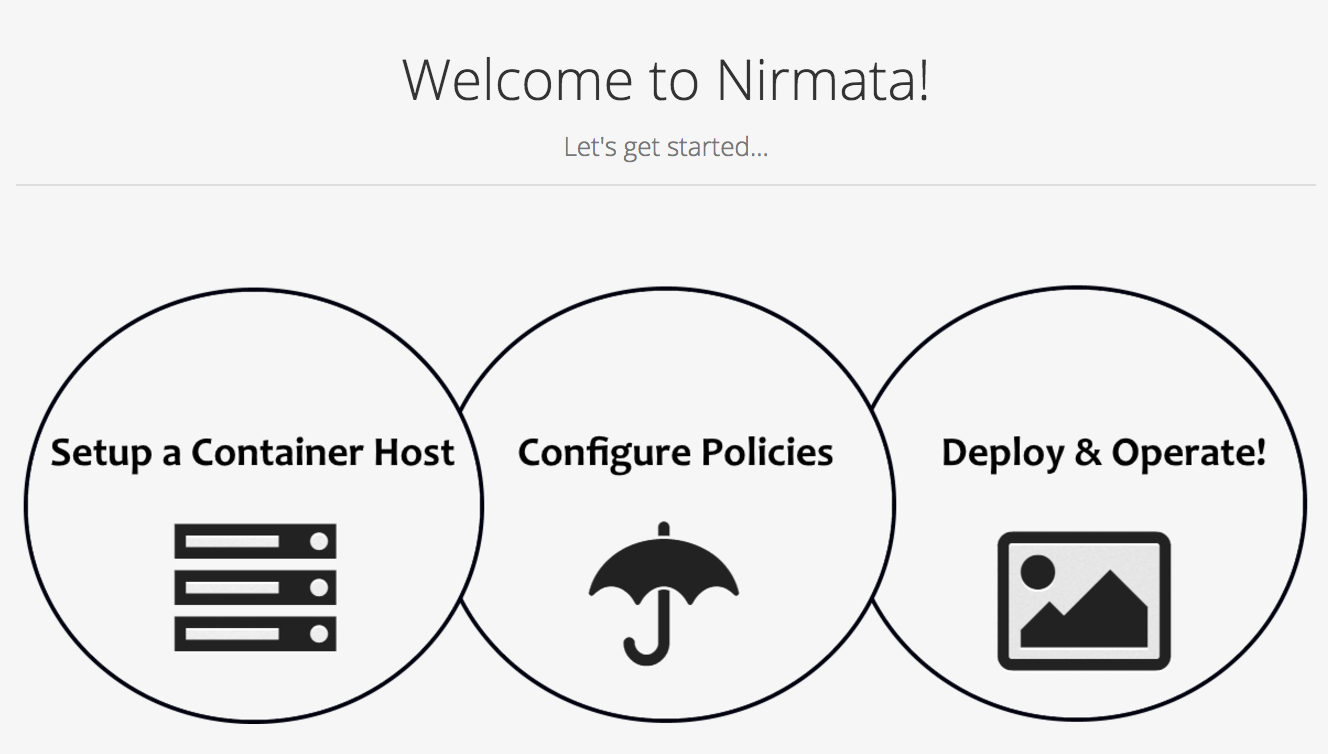The height and width of the screenshot is (754, 1328).
Task: Click the umbrella canopy
Action: [x=664, y=570]
